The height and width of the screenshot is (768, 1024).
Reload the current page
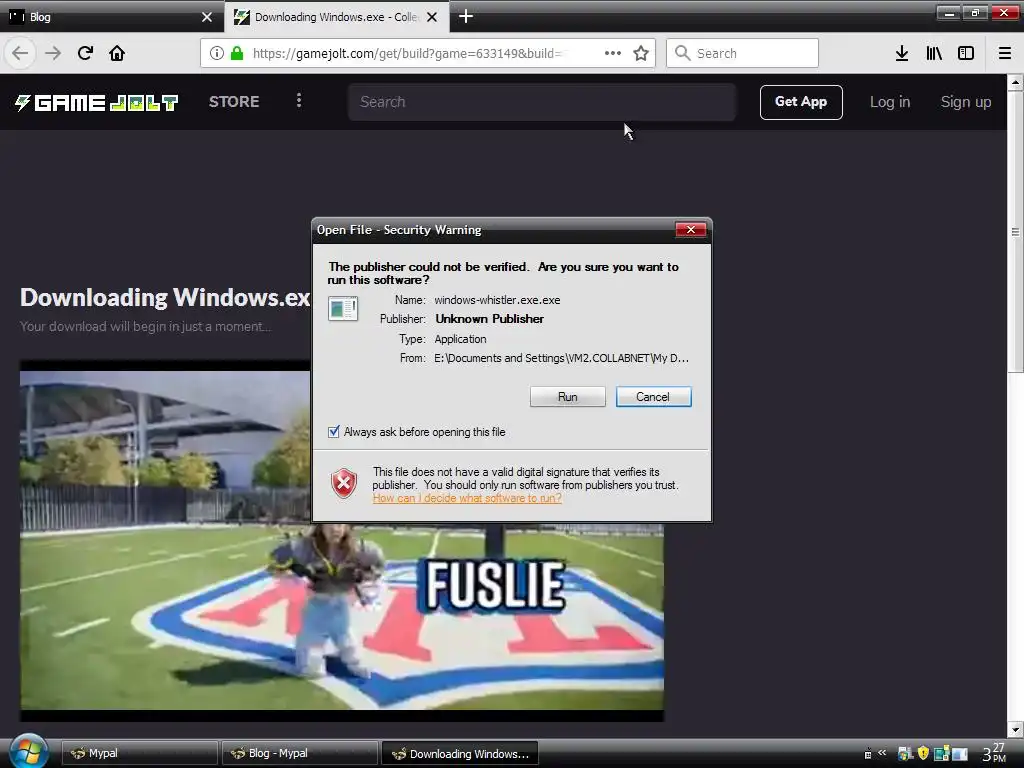pos(85,53)
